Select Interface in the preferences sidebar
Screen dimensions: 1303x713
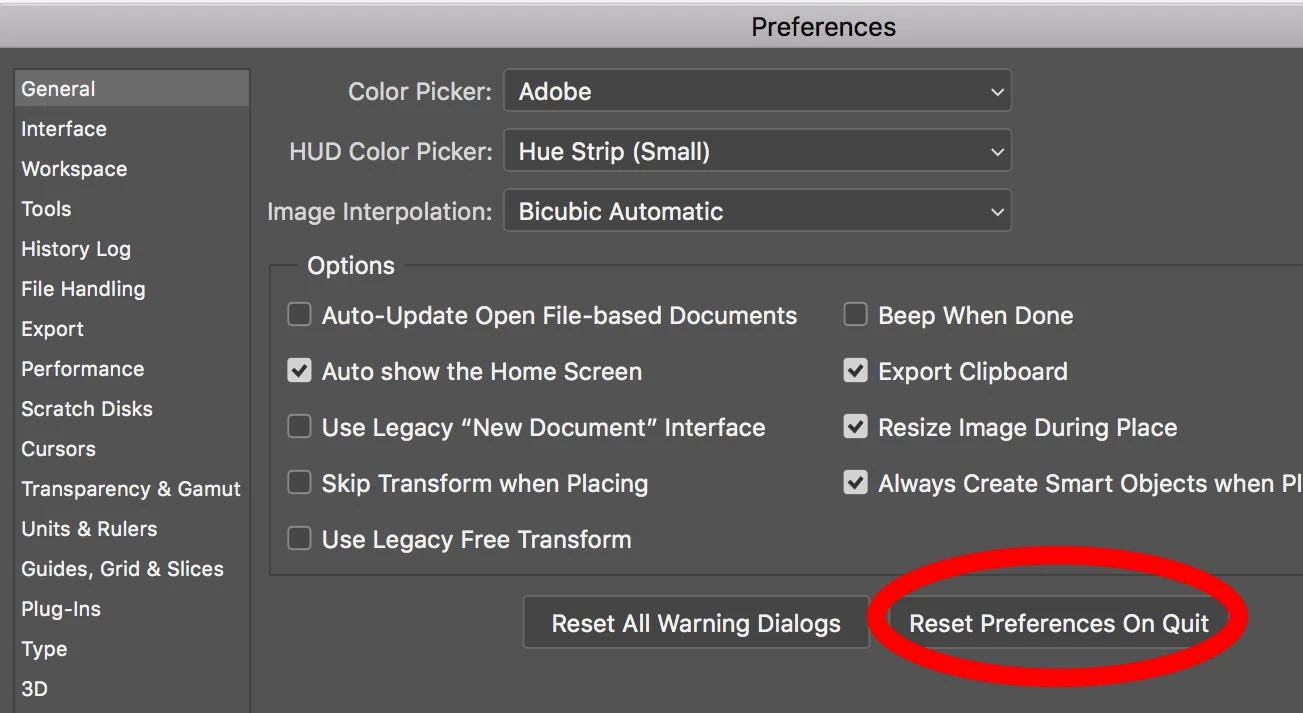(64, 129)
